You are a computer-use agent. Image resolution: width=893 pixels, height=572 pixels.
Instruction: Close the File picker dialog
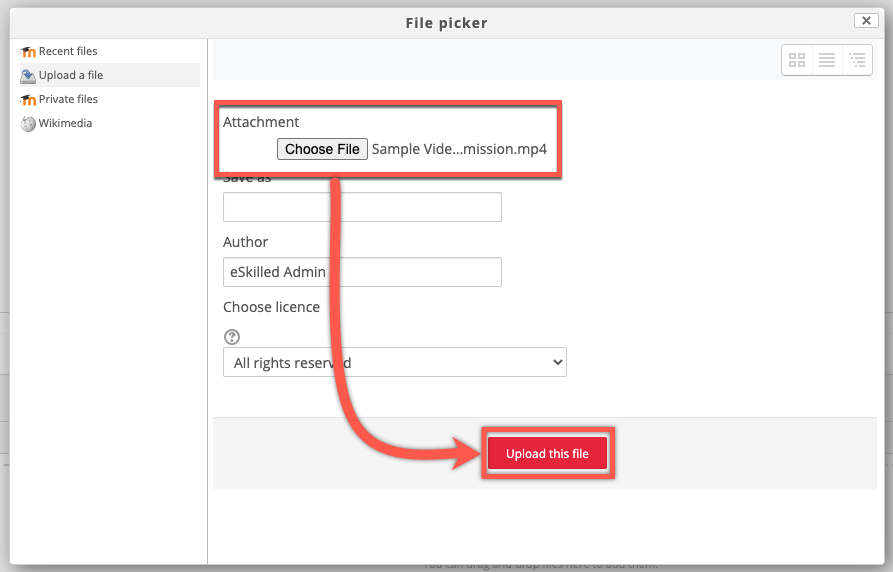coord(866,21)
